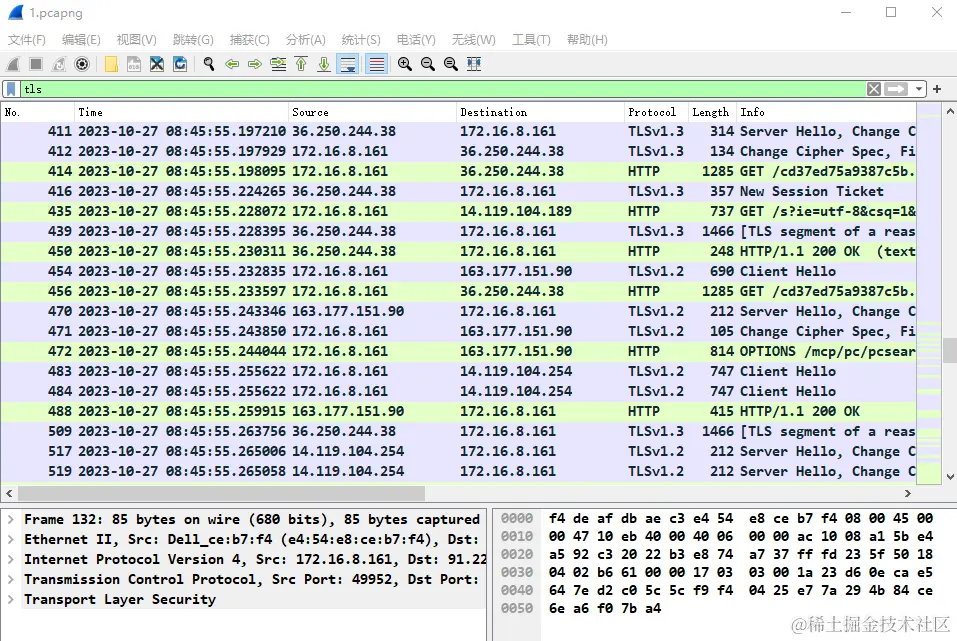
Task: Reset zoom to normal size icon
Action: [451, 64]
